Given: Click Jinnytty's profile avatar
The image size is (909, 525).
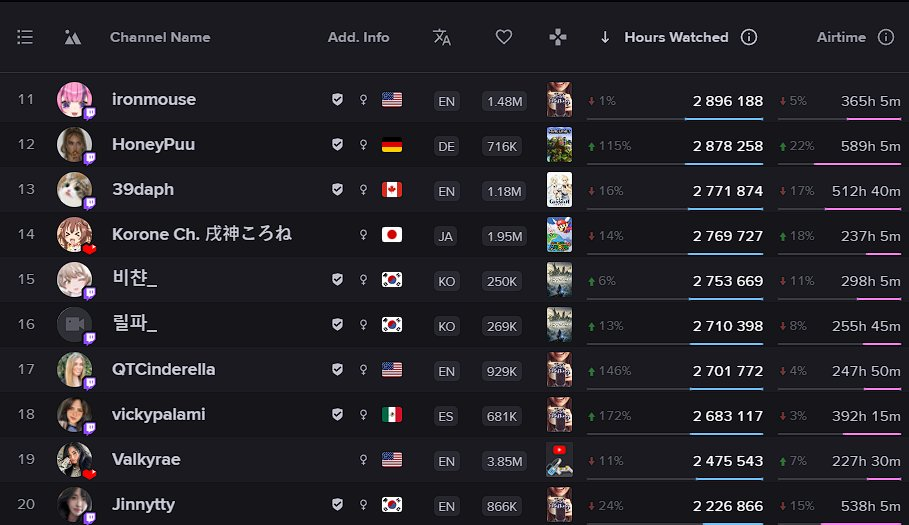Looking at the screenshot, I should (74, 505).
